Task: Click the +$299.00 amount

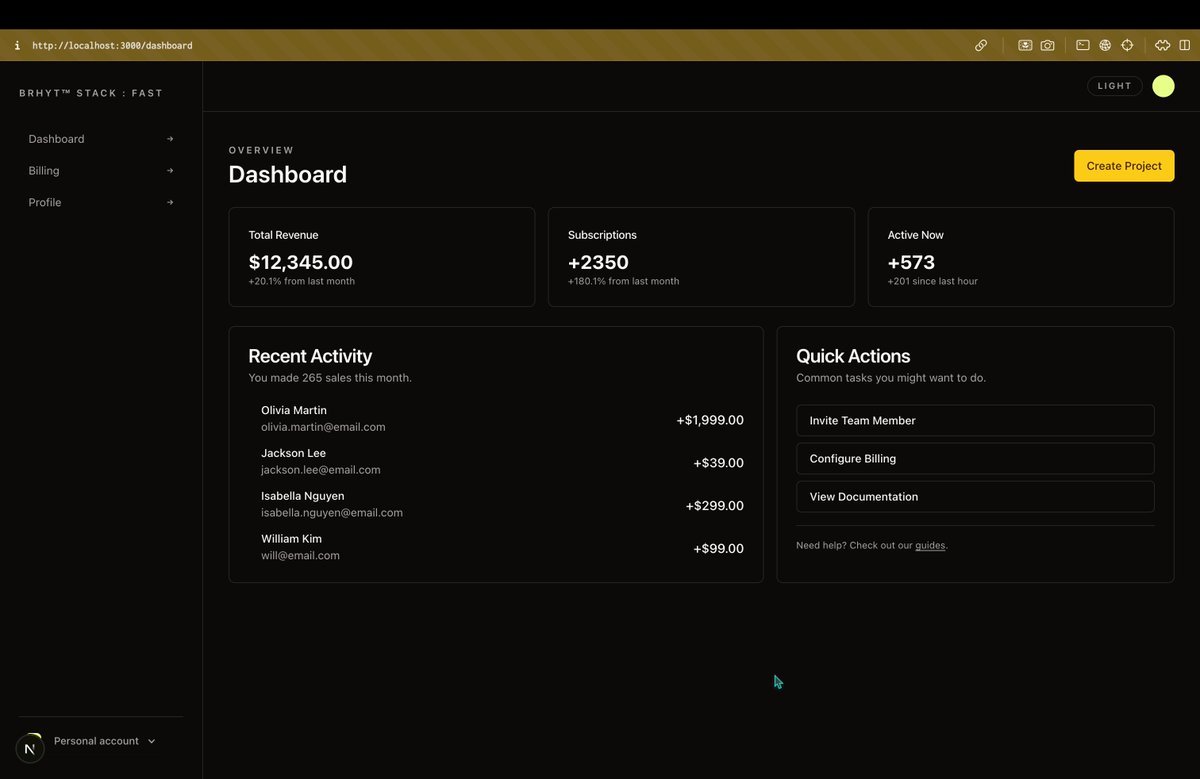Action: [715, 506]
